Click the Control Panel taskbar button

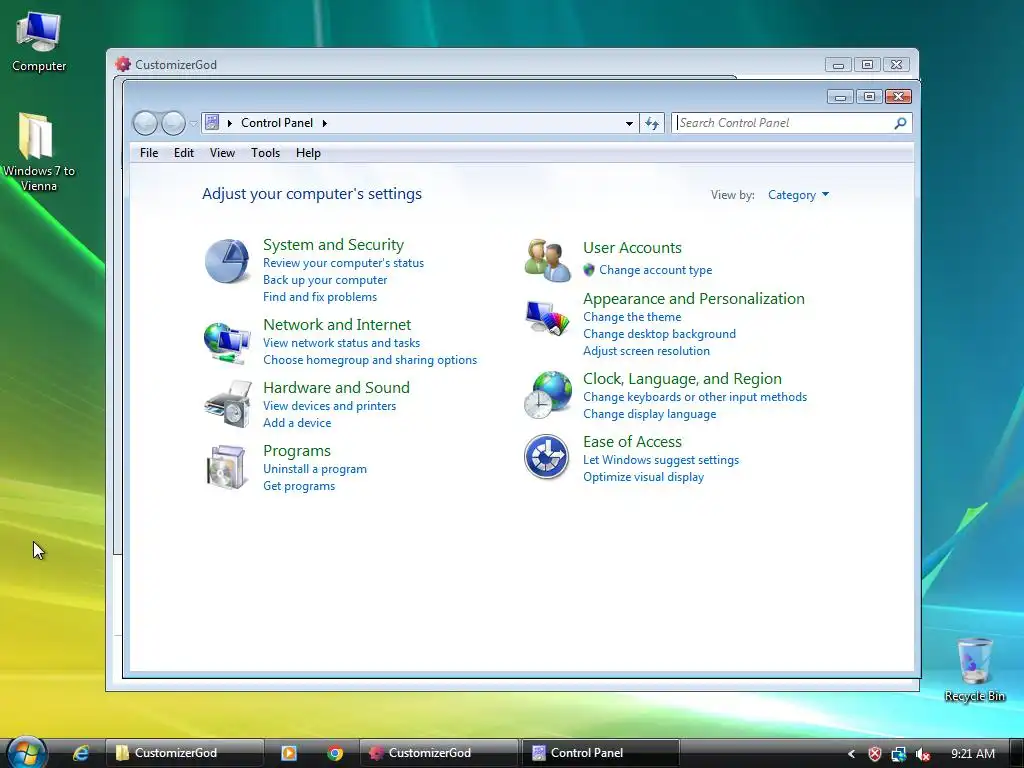tap(600, 753)
